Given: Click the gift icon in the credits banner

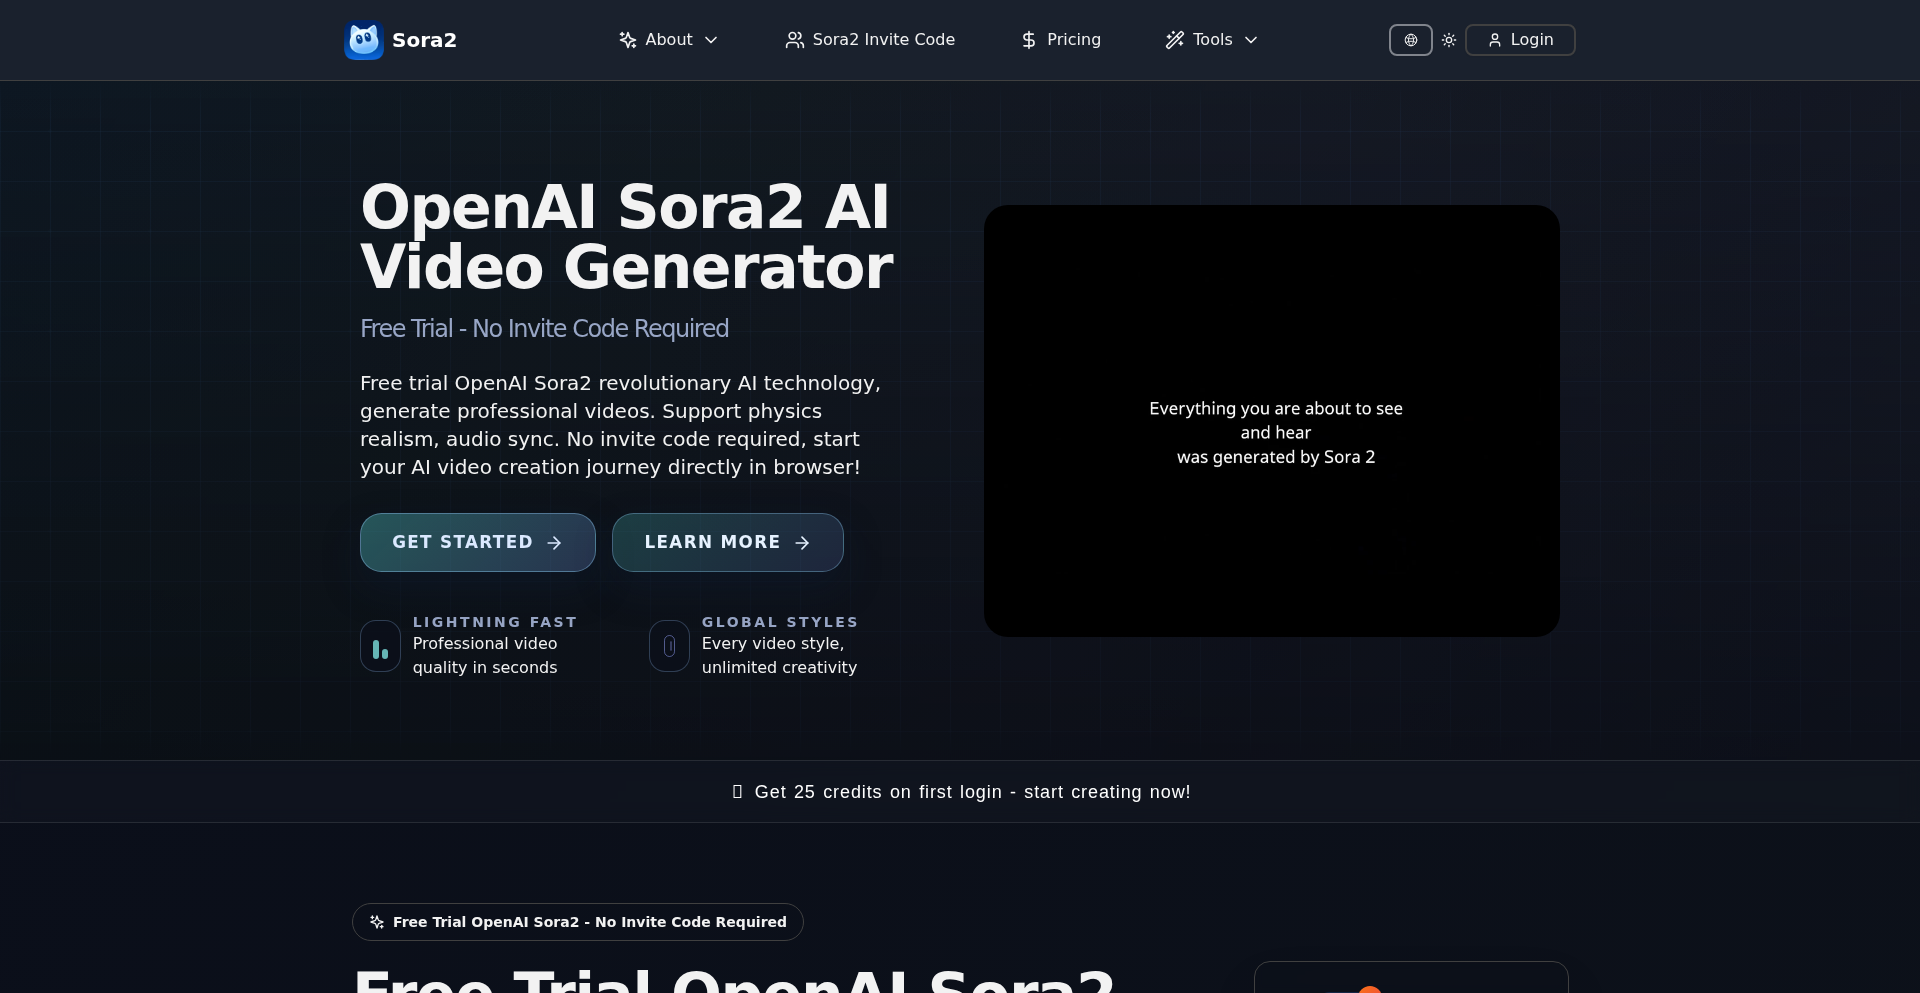Looking at the screenshot, I should click(737, 792).
